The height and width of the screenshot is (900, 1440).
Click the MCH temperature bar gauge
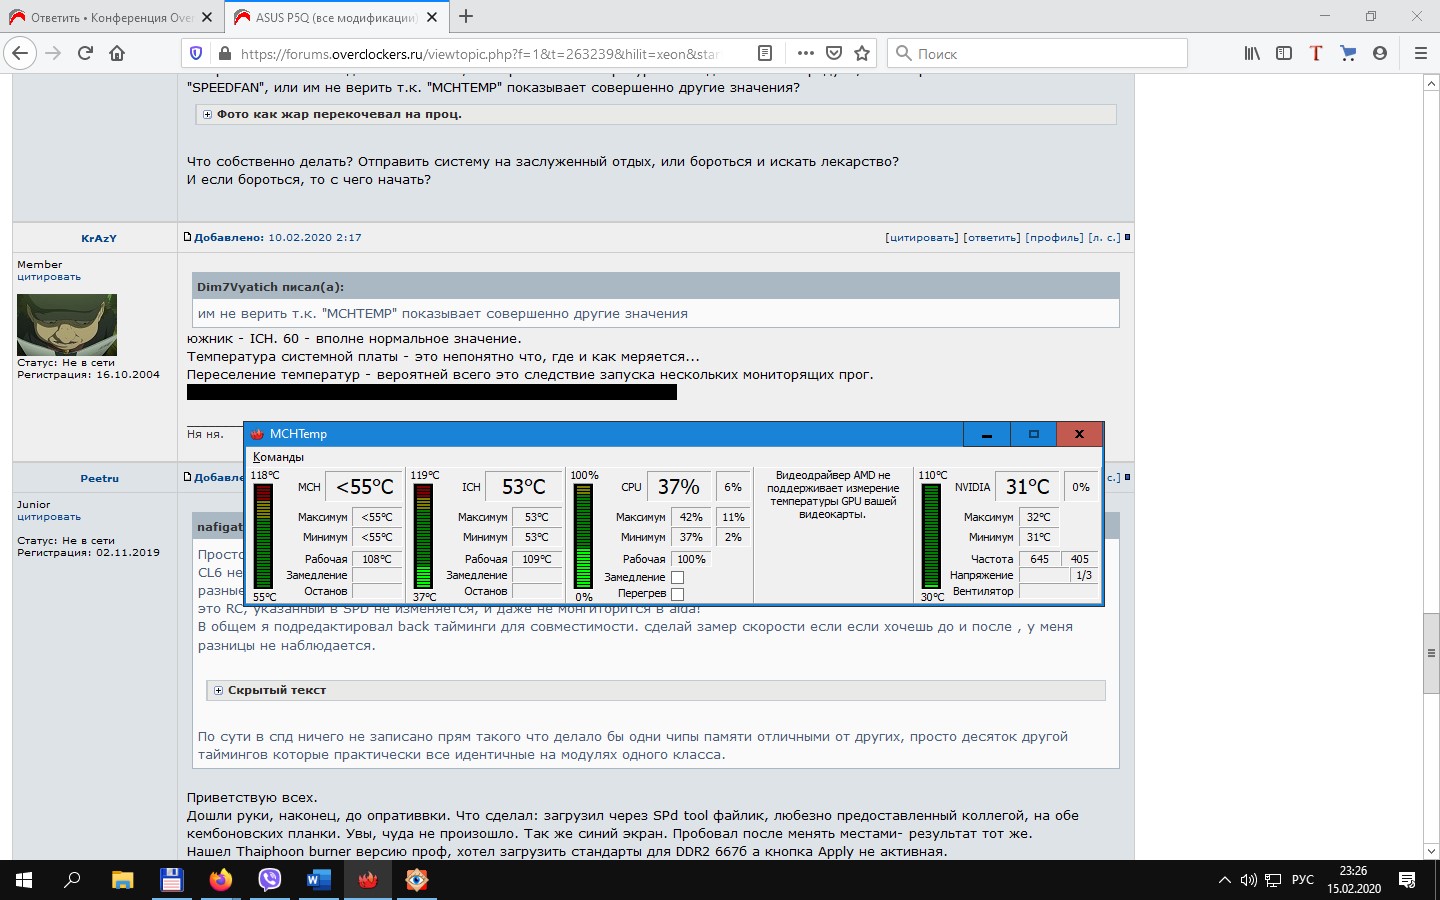coord(263,536)
